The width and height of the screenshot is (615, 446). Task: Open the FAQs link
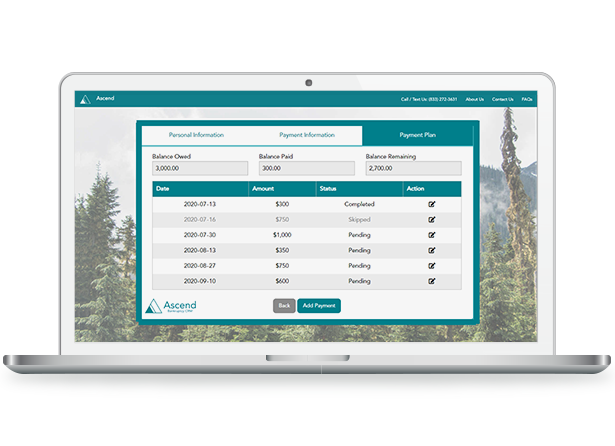point(527,99)
